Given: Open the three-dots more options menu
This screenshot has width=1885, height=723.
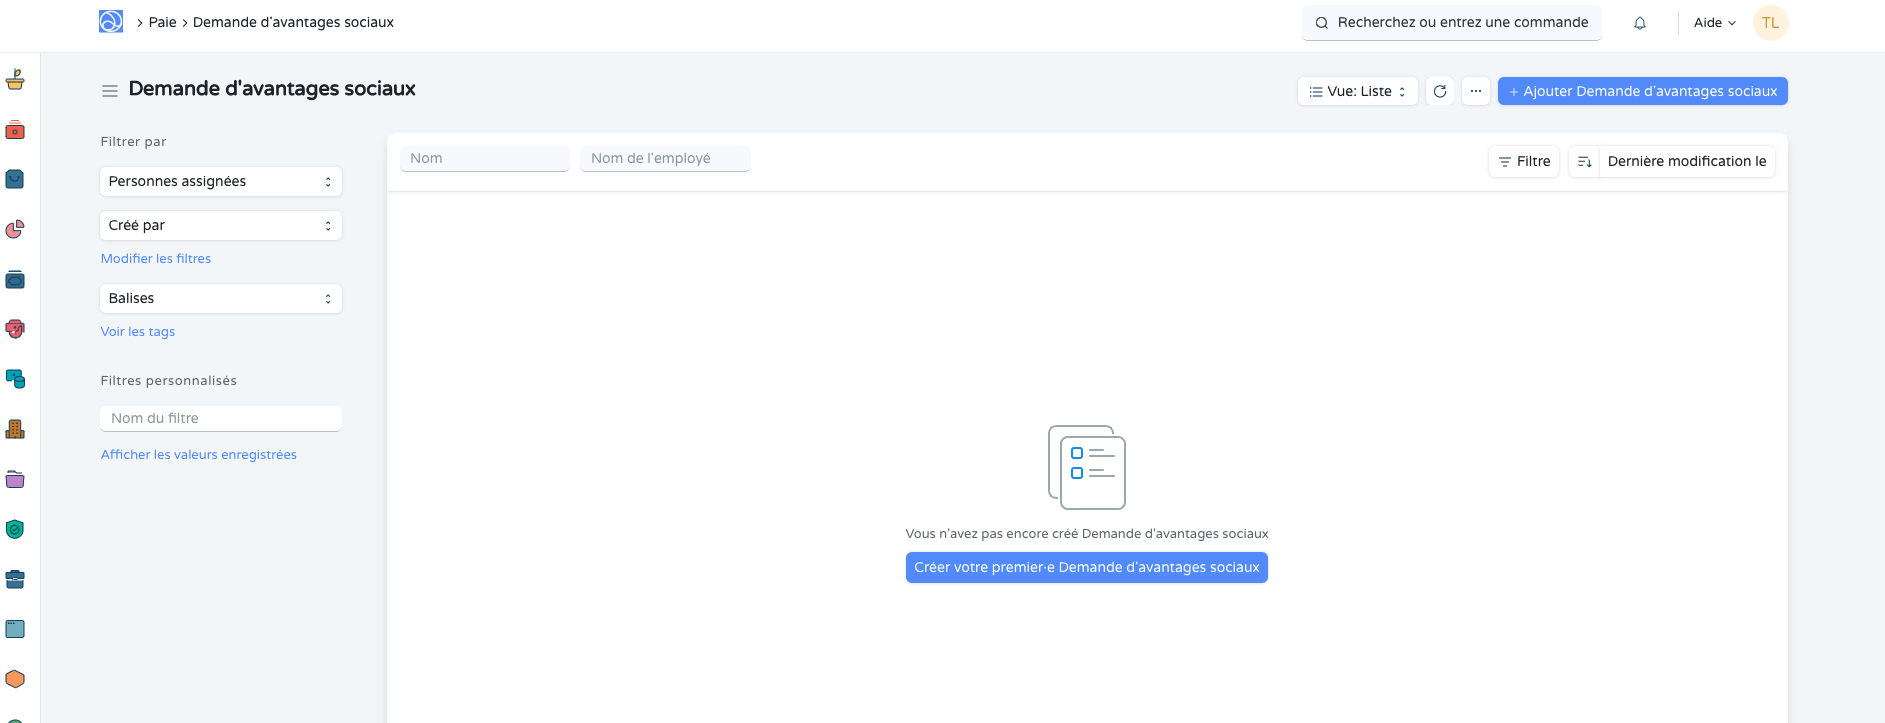Looking at the screenshot, I should 1476,91.
